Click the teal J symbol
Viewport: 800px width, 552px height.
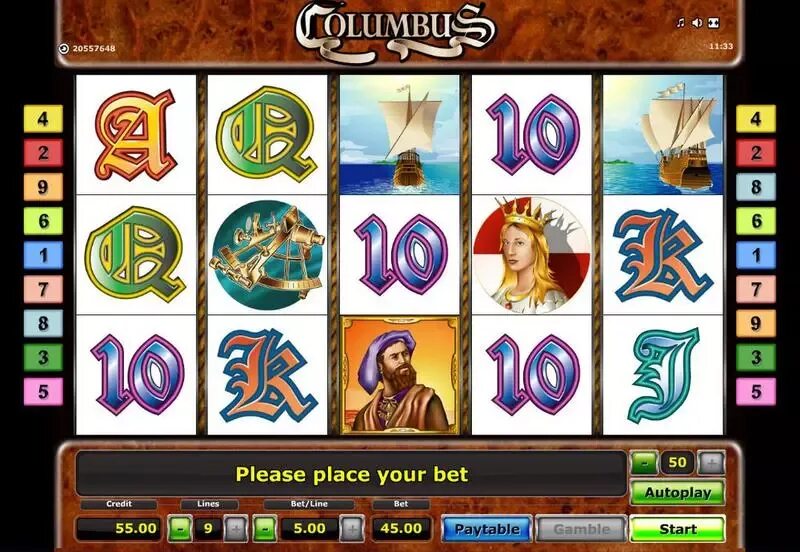tap(663, 375)
